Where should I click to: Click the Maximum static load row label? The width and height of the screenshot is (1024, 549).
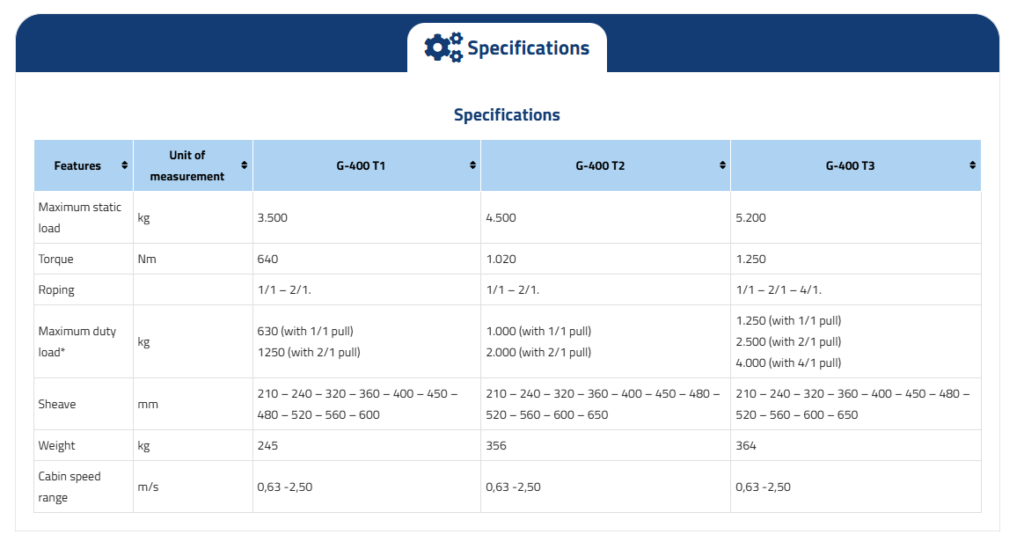click(x=79, y=217)
